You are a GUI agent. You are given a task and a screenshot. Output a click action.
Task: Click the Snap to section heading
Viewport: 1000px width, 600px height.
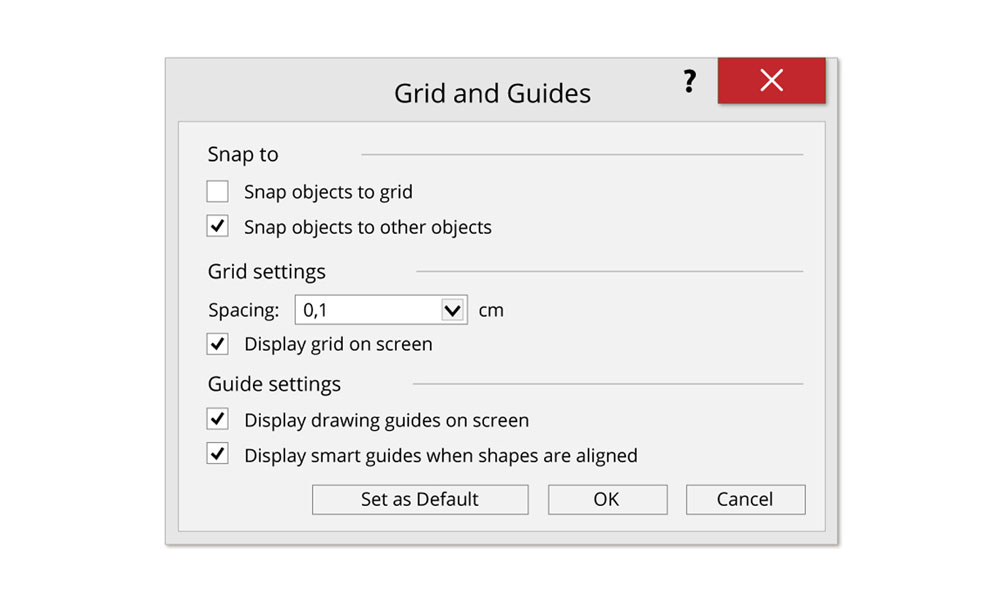[243, 154]
